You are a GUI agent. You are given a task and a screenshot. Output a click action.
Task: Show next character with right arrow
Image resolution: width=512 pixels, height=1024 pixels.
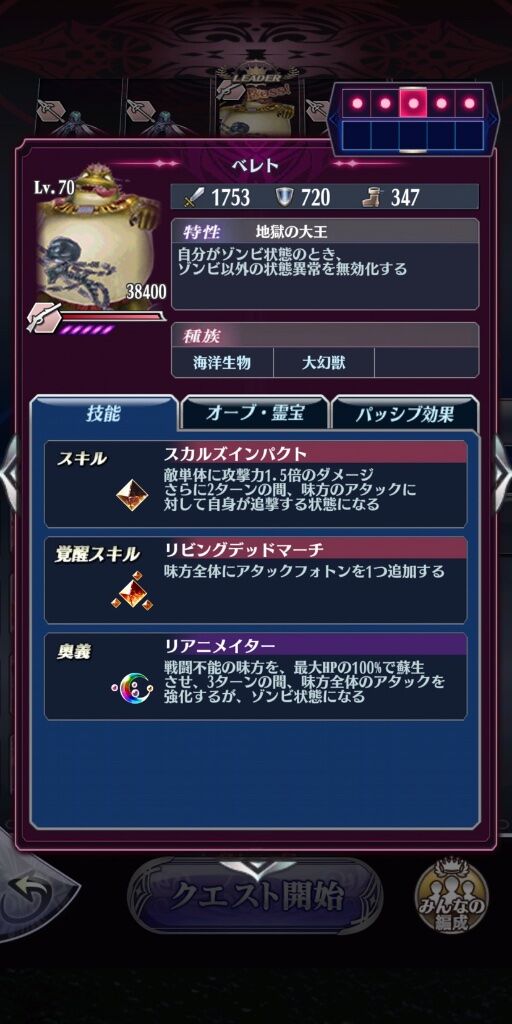(502, 472)
